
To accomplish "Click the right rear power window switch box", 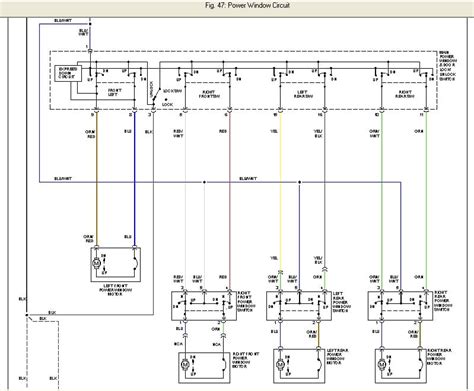I will [400, 306].
